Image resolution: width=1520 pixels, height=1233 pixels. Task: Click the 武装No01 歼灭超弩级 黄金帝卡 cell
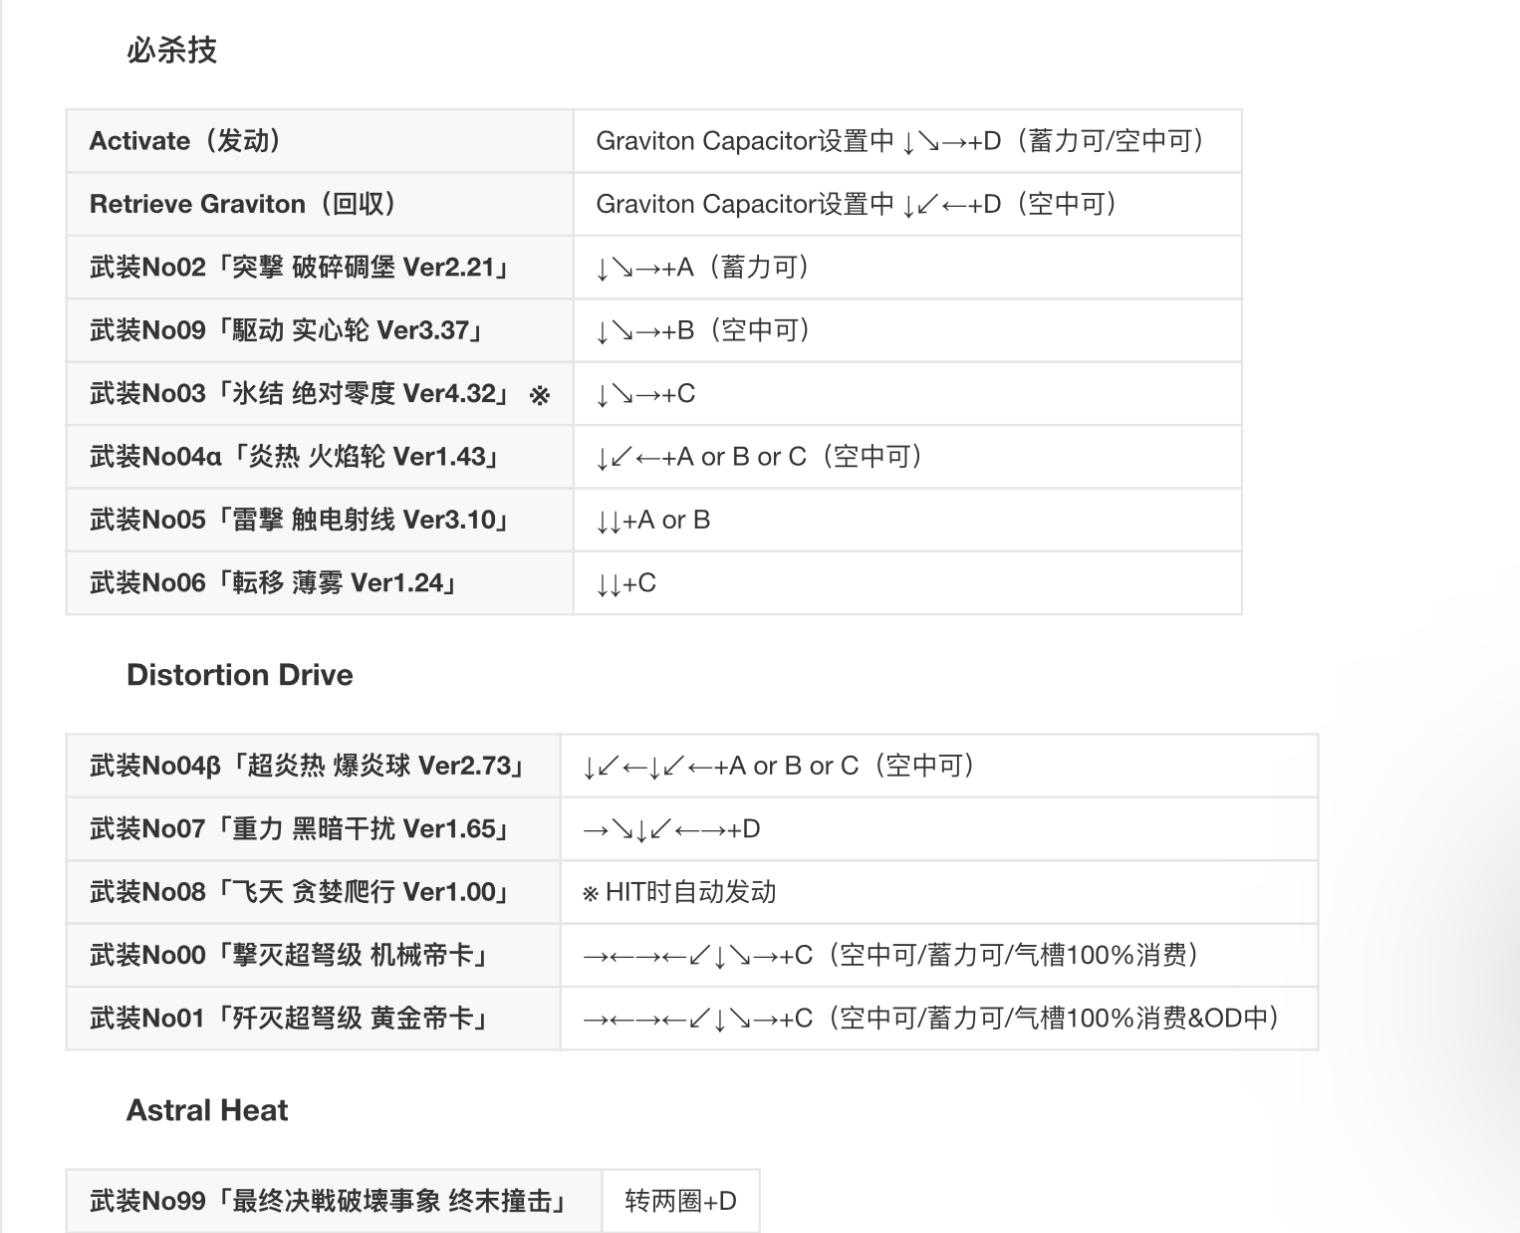288,1018
